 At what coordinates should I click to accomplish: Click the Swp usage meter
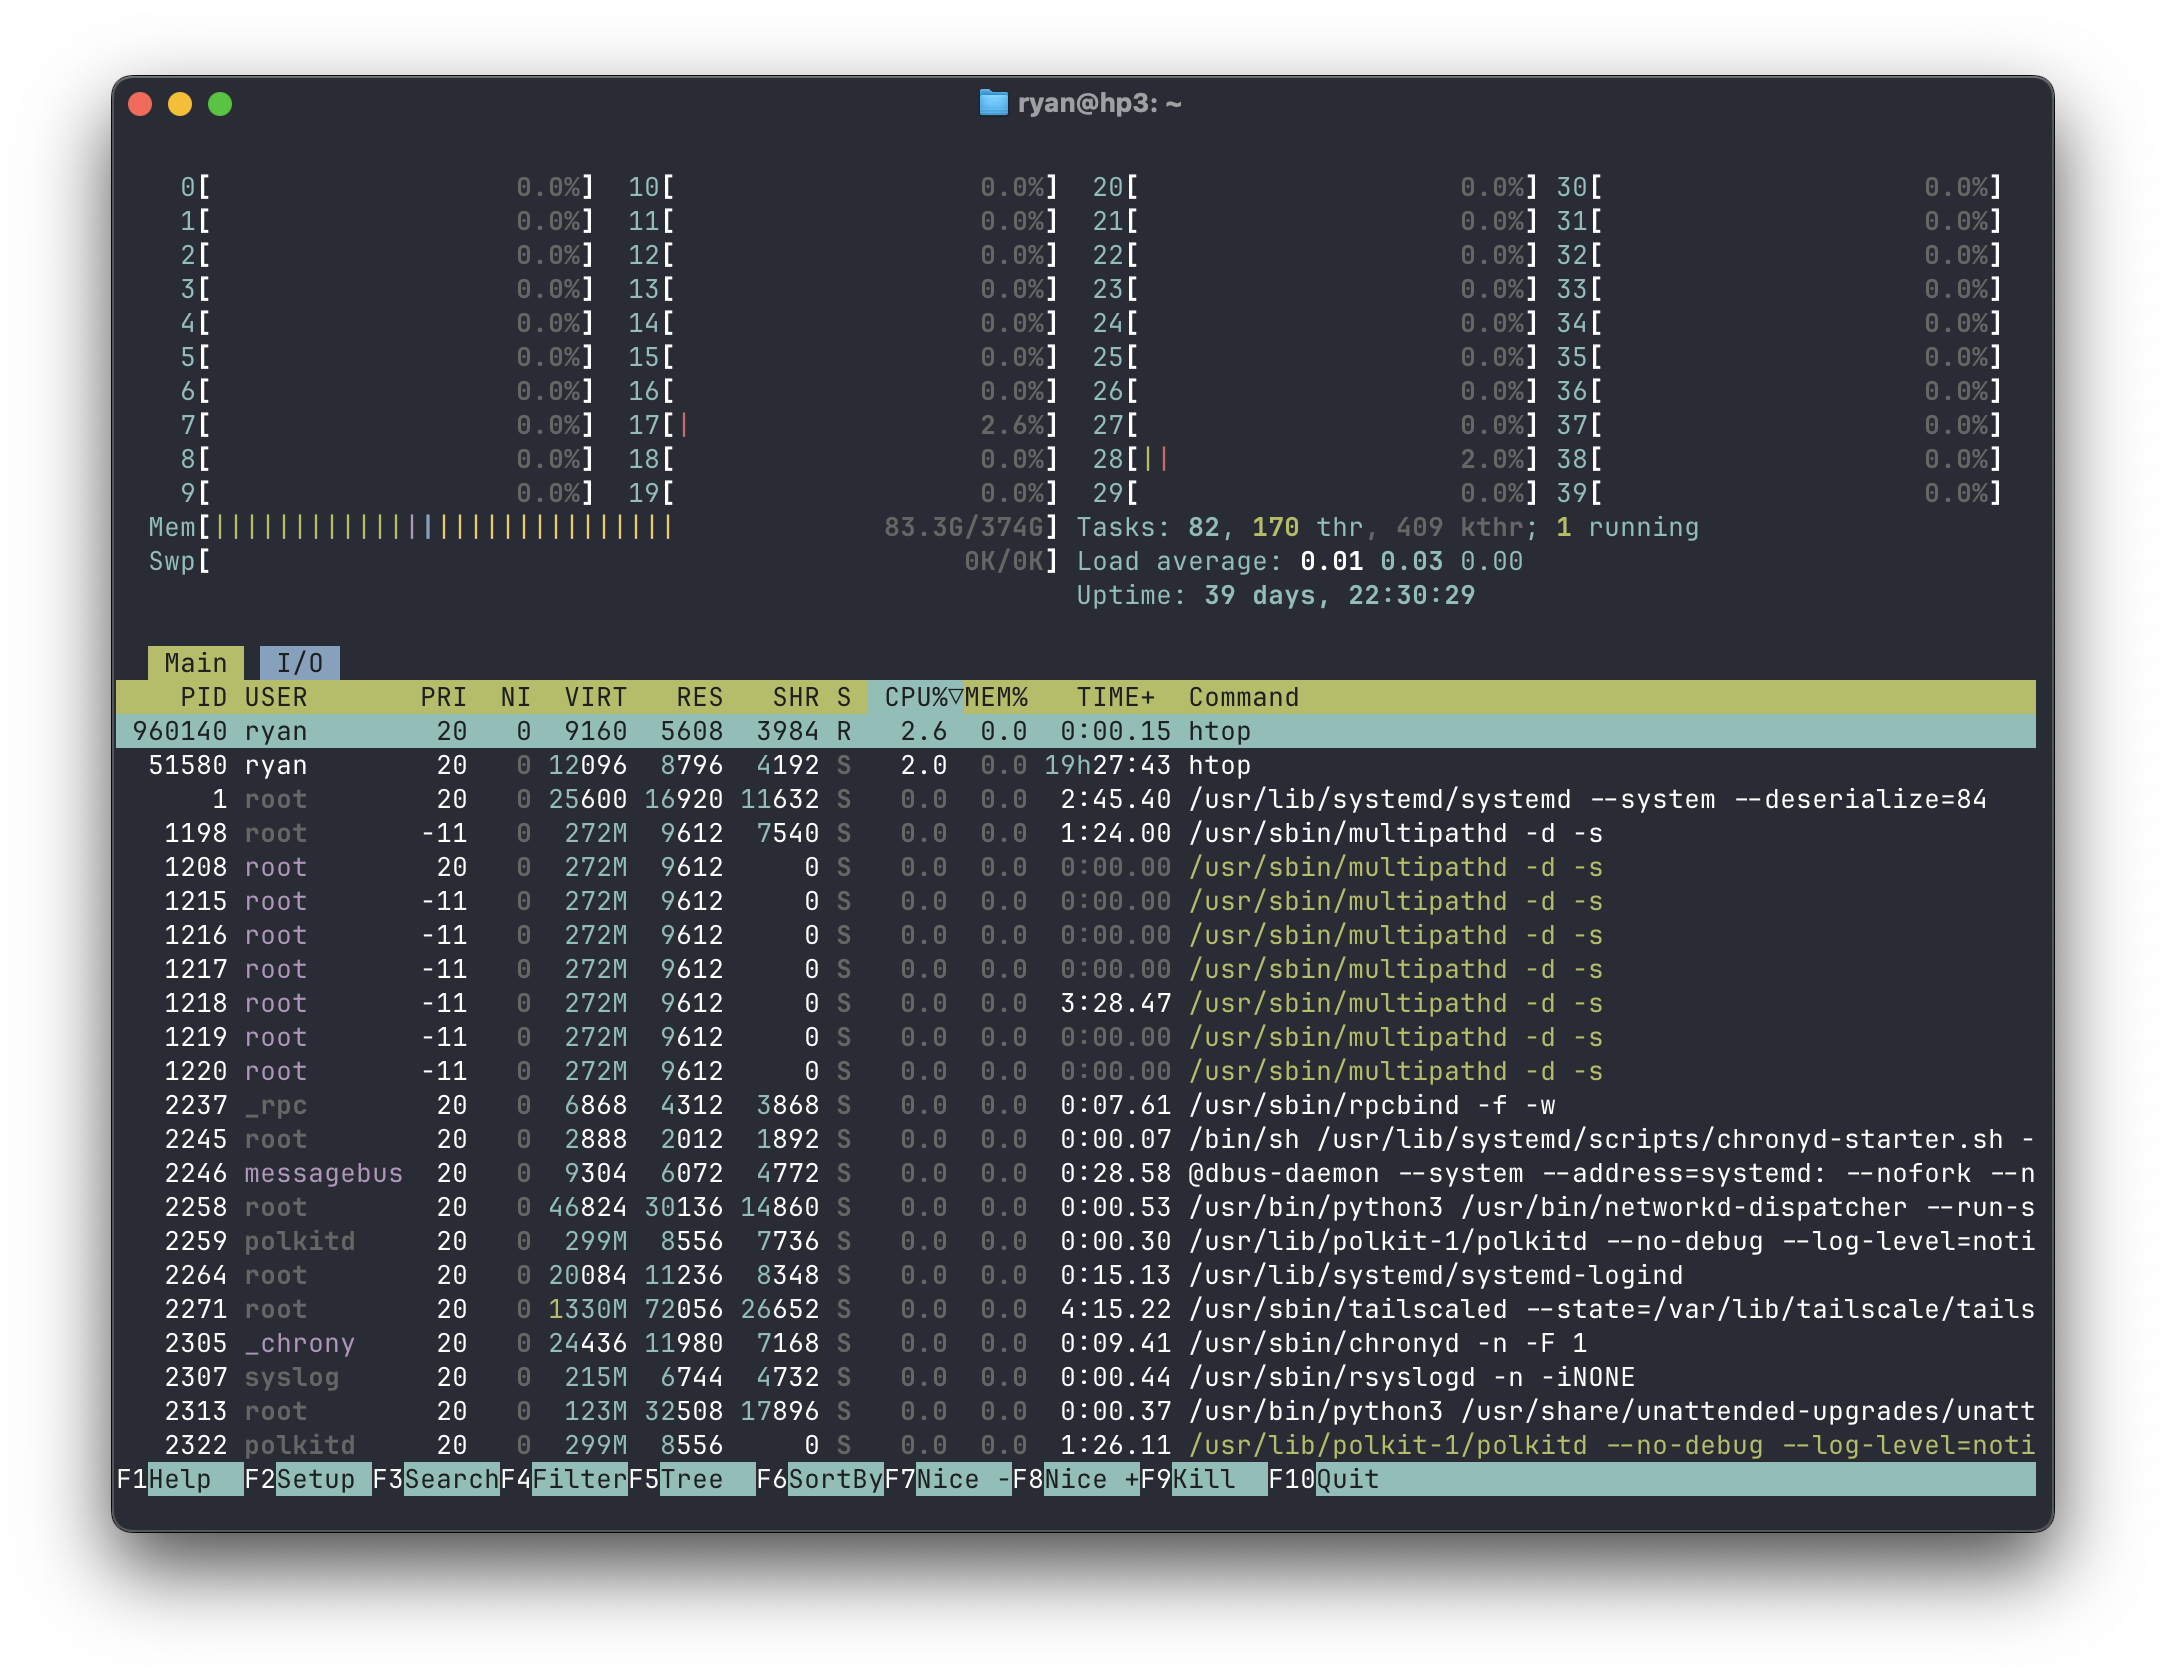[x=603, y=561]
